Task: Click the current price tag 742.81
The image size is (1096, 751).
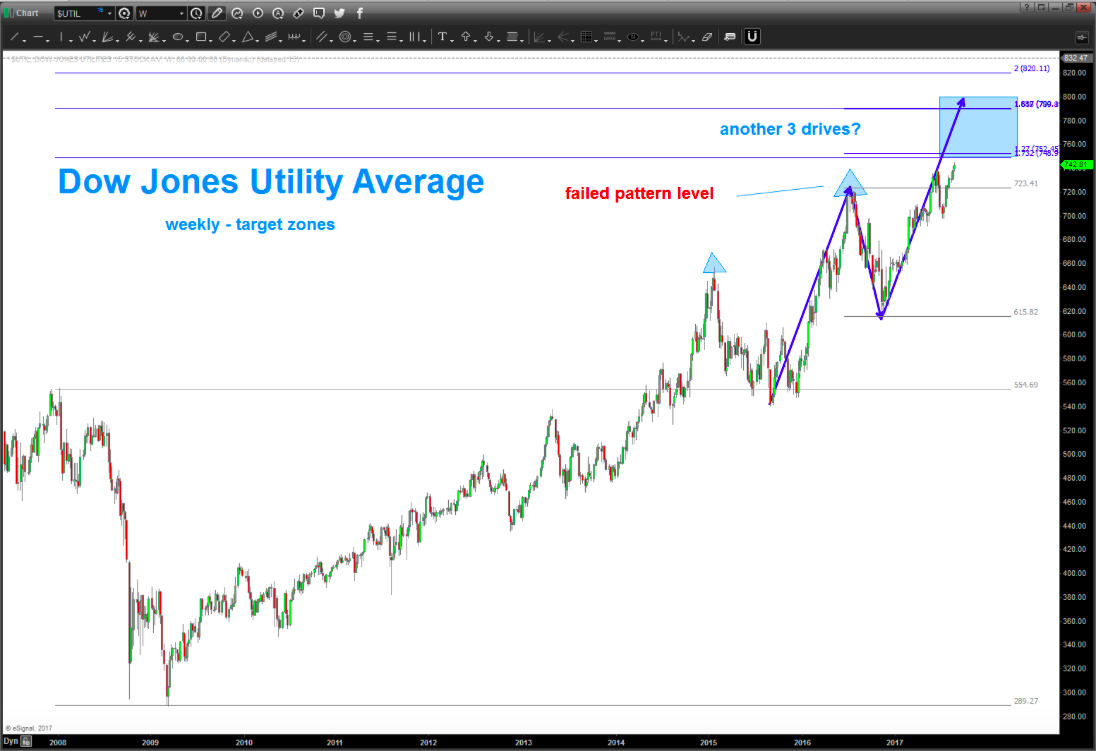Action: [1077, 165]
